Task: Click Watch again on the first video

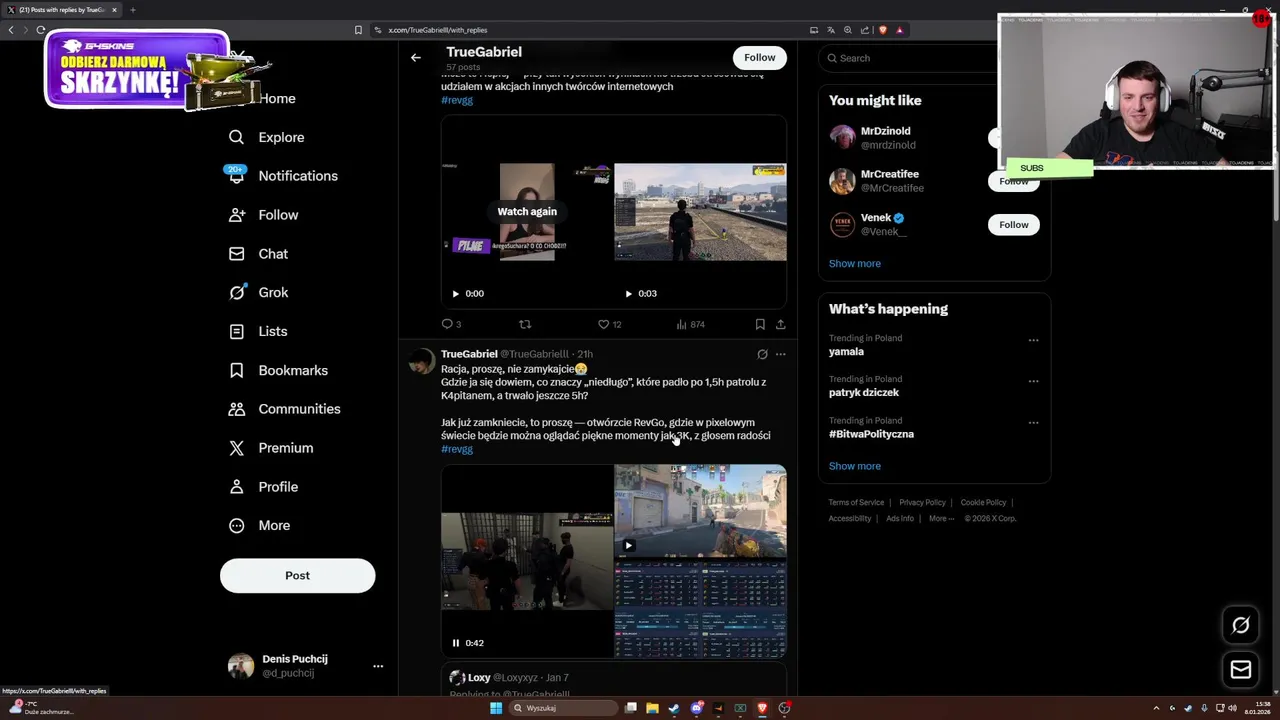Action: [x=527, y=212]
